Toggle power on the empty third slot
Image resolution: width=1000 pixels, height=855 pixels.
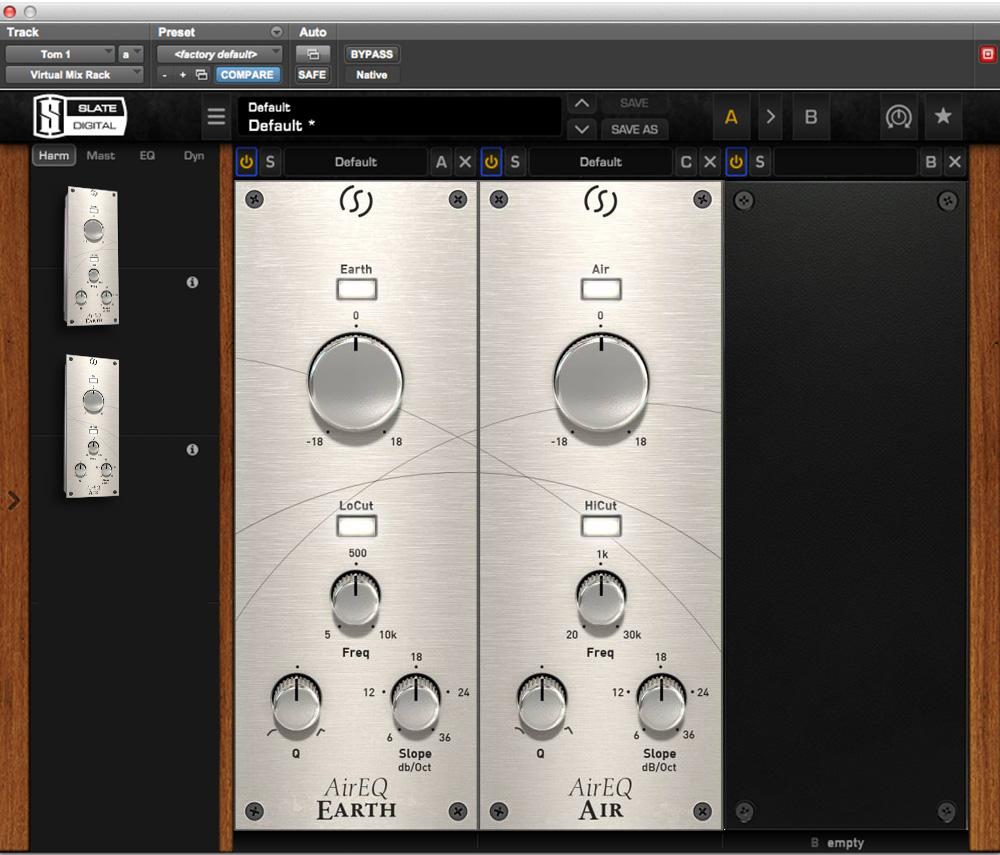coord(736,162)
